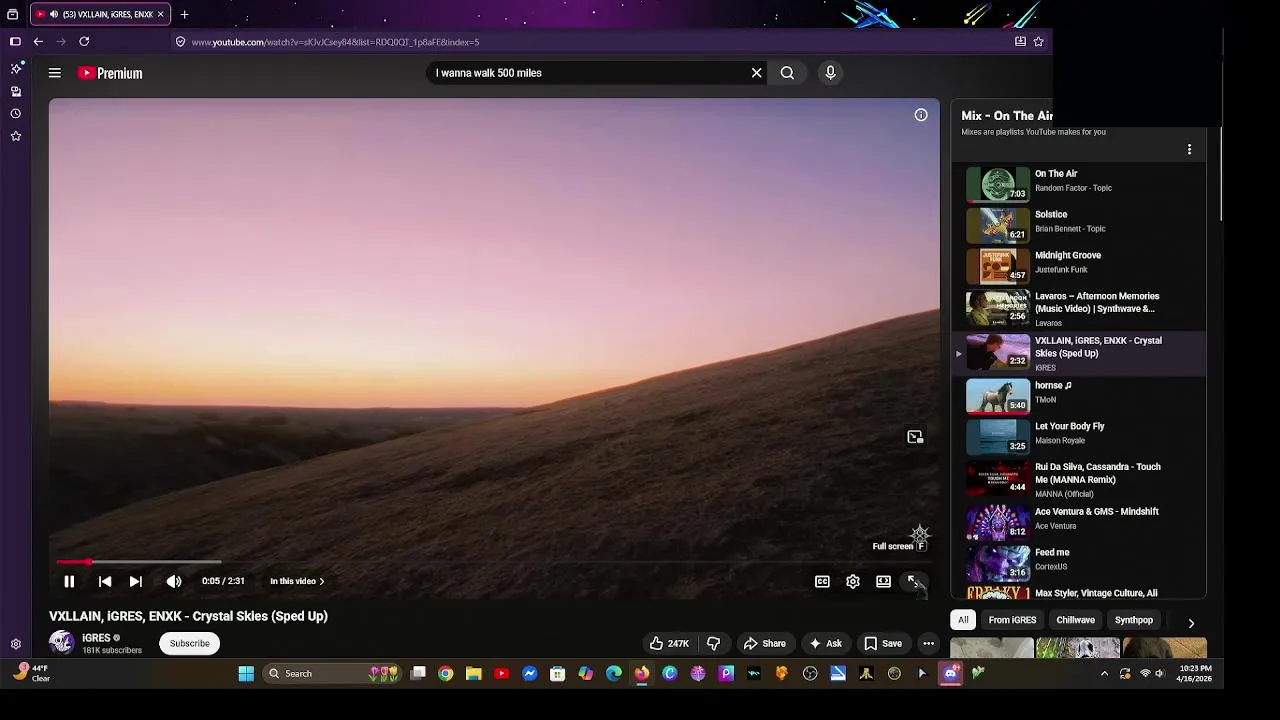1280x720 pixels.
Task: Open Google Chrome from the taskbar
Action: pos(446,674)
